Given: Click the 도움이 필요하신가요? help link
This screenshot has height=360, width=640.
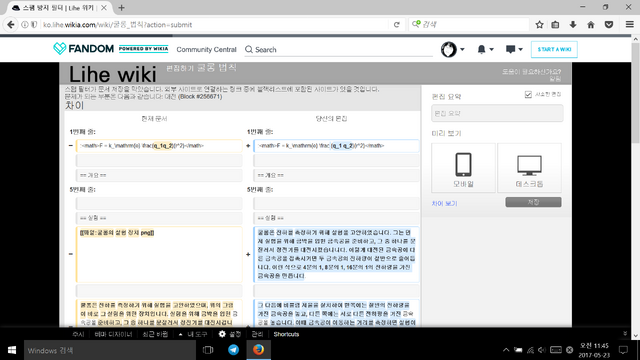Looking at the screenshot, I should [531, 72].
